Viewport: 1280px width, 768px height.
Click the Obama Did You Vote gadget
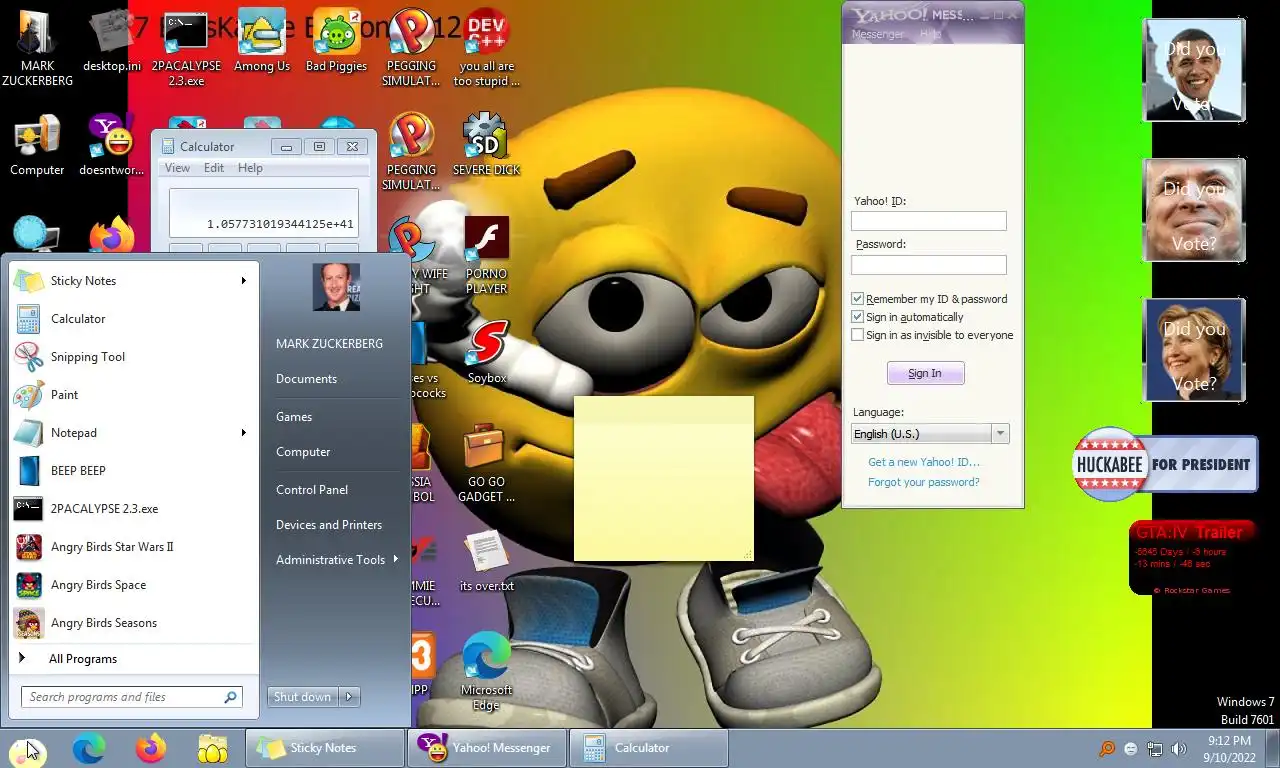[1194, 70]
